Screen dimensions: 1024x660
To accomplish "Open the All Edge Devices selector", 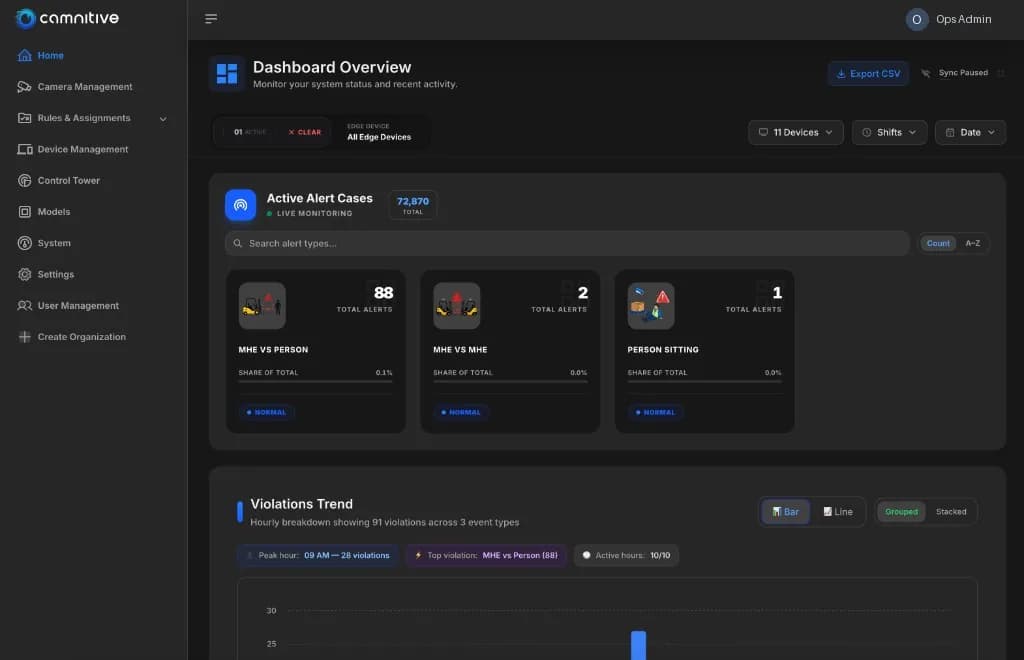I will coord(379,132).
